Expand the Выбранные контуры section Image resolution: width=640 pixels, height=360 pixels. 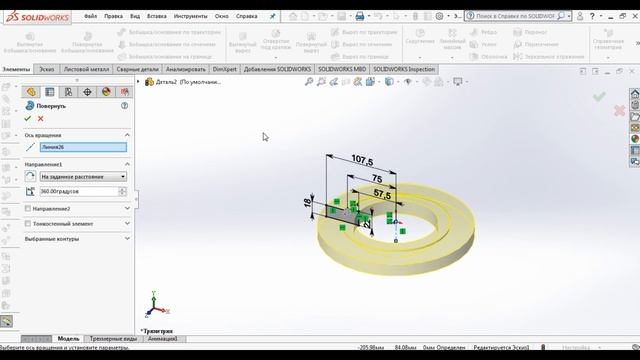pos(127,239)
